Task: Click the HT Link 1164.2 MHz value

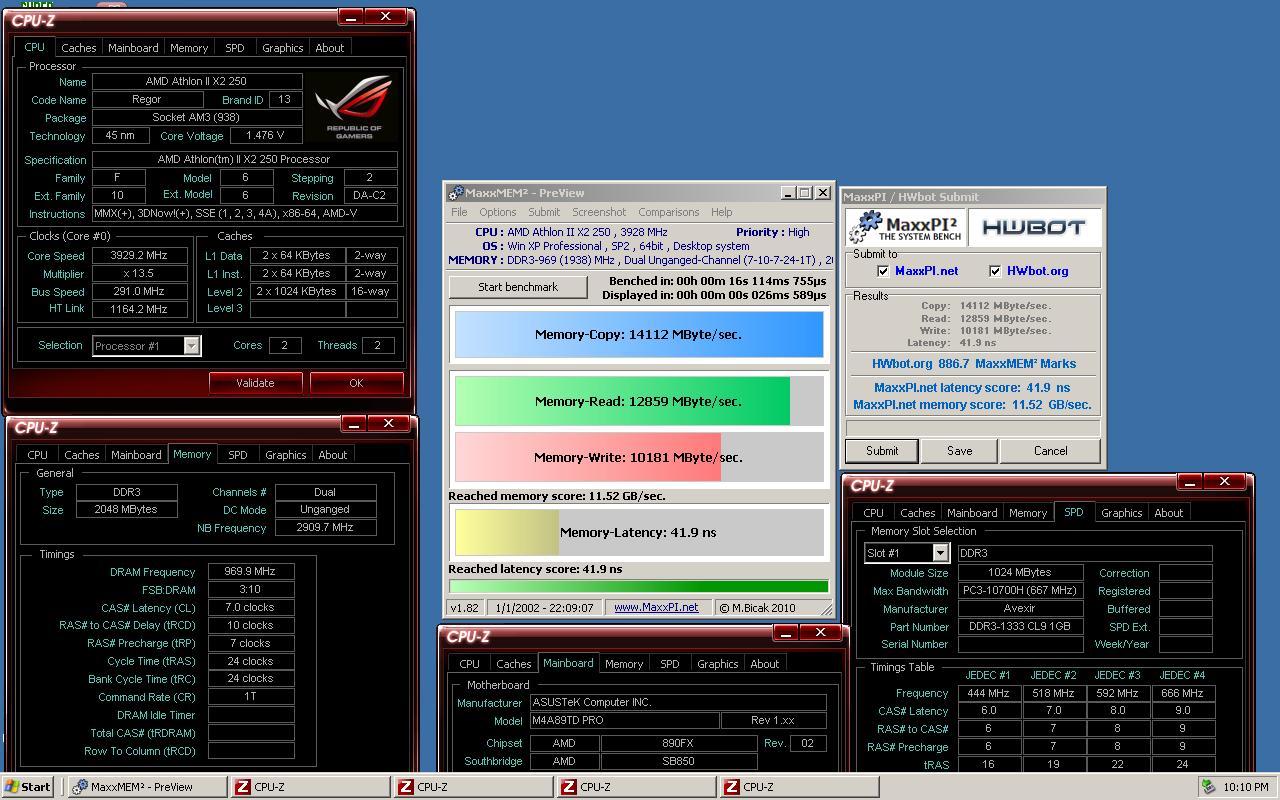Action: click(x=140, y=309)
